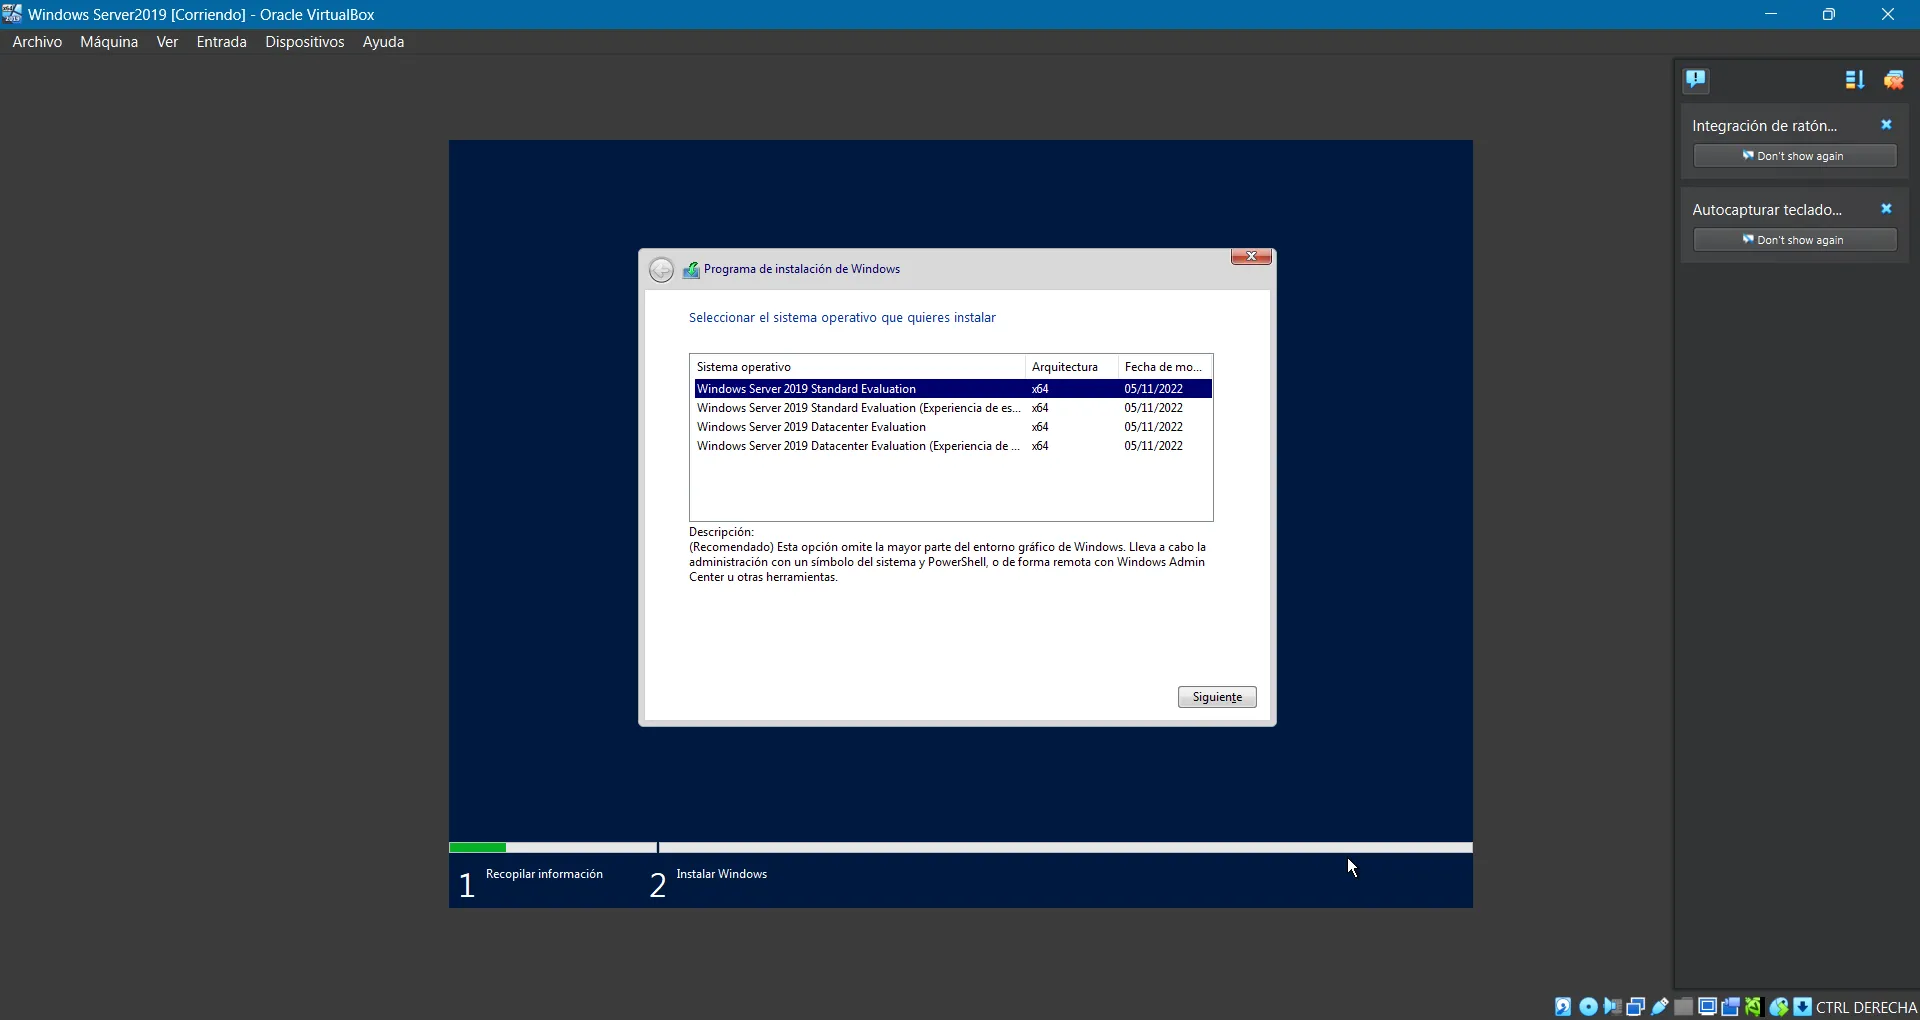Click the green installation progress bar segment
This screenshot has width=1920, height=1020.
(477, 848)
